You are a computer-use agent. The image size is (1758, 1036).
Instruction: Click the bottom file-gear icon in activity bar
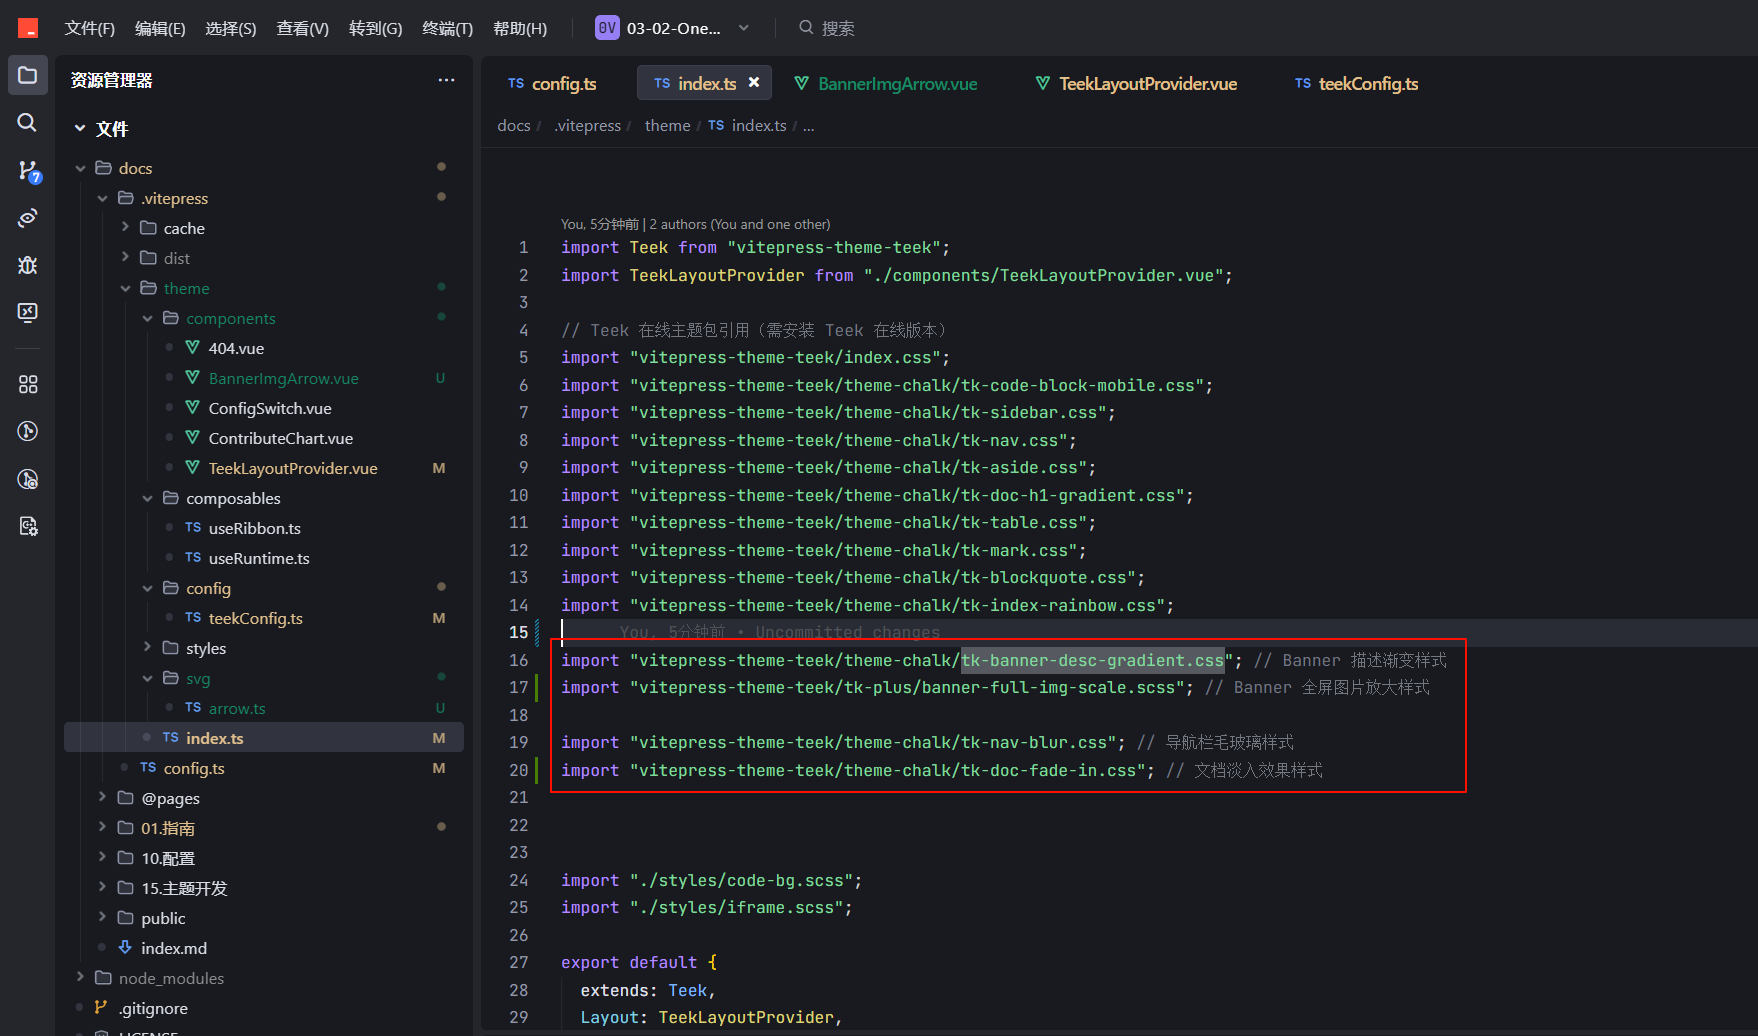tap(28, 526)
